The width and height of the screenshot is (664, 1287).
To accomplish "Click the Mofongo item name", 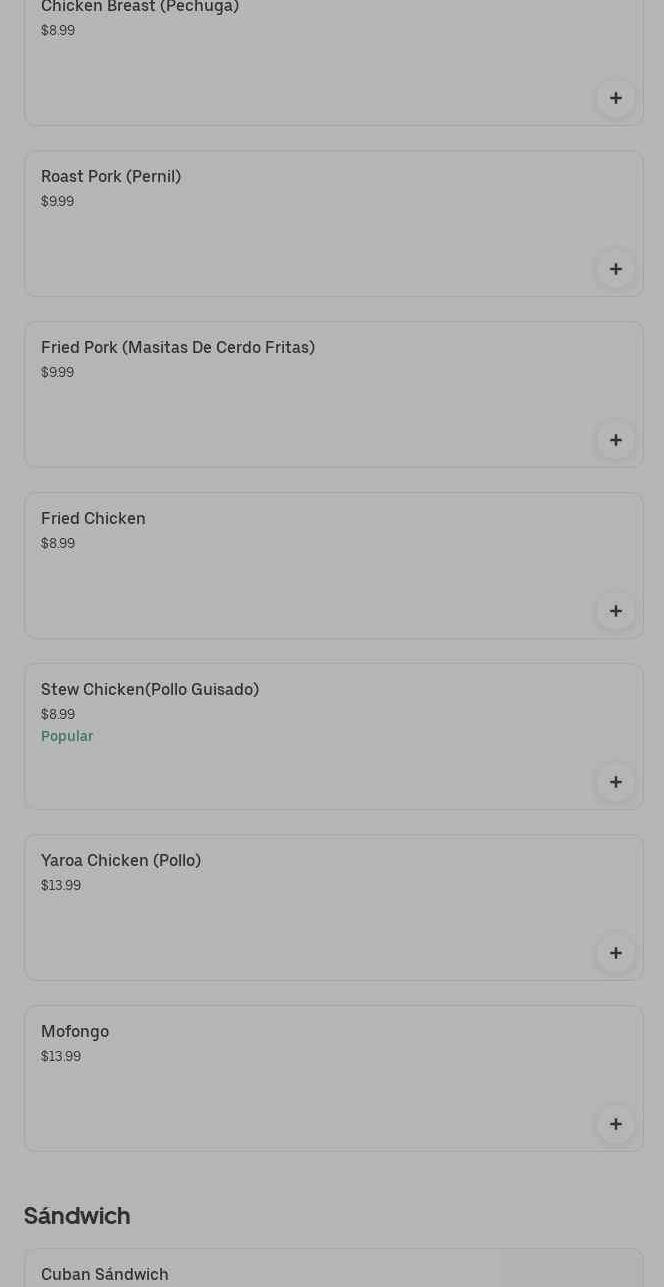I will 75,1032.
